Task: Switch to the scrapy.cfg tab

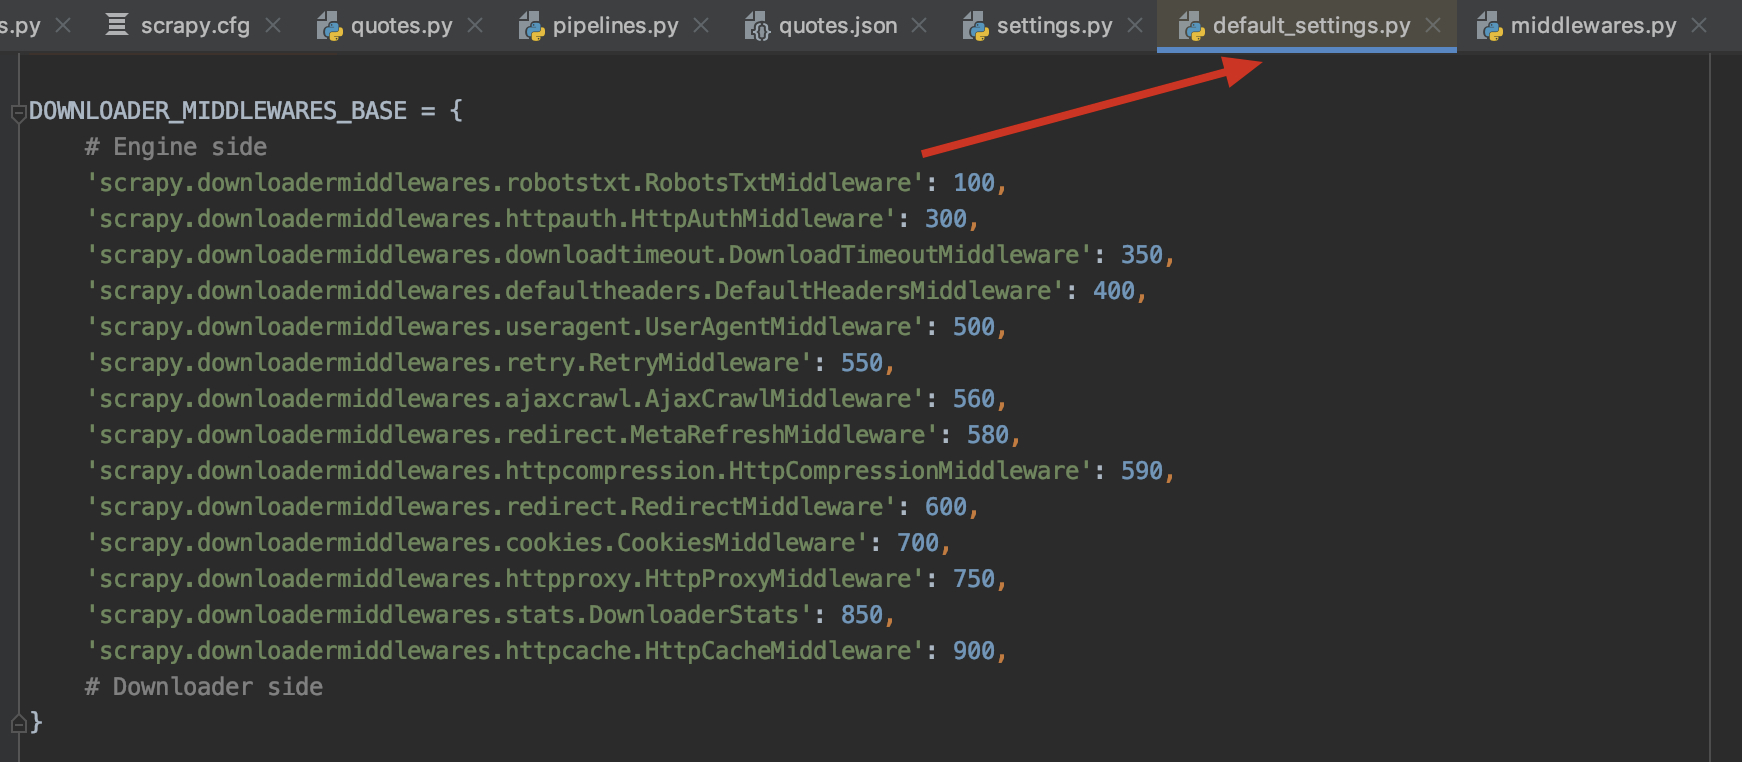Action: point(195,25)
